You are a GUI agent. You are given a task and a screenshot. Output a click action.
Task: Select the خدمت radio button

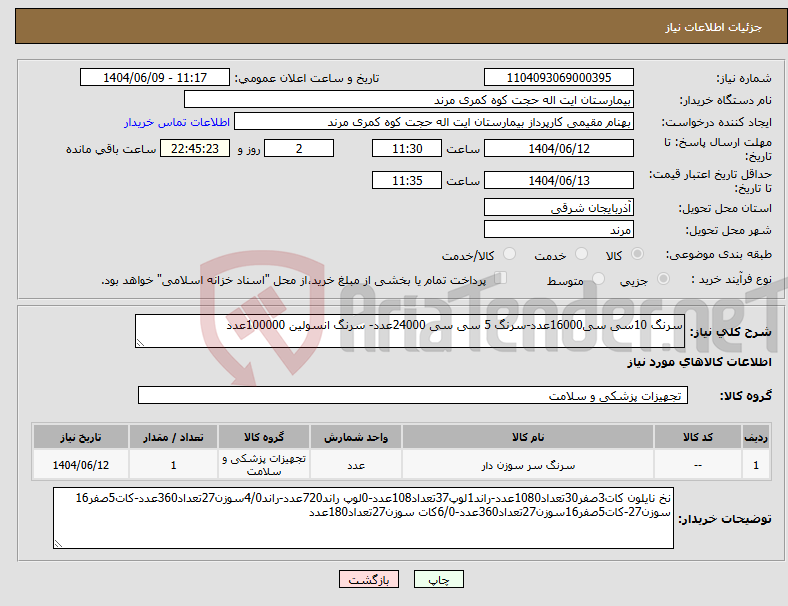point(581,254)
